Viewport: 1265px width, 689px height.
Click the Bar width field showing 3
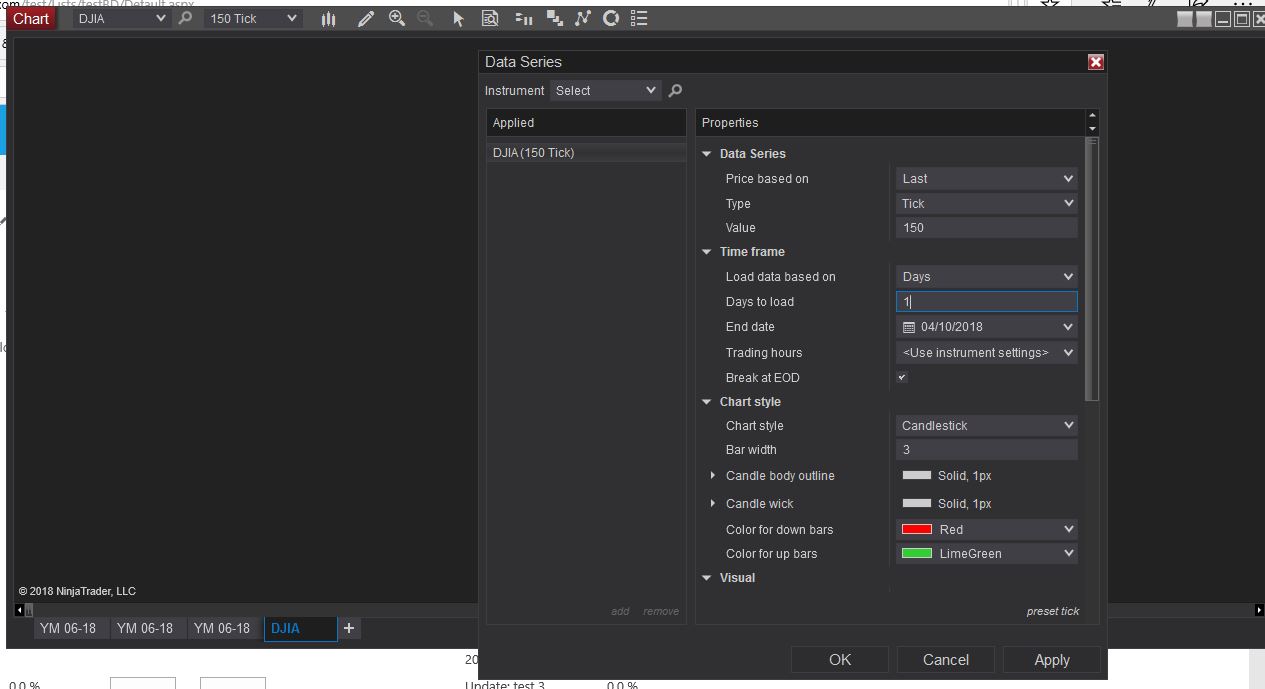(987, 450)
